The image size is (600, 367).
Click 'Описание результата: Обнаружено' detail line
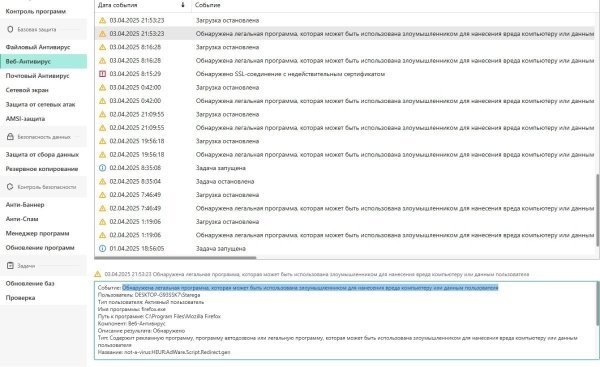point(141,331)
